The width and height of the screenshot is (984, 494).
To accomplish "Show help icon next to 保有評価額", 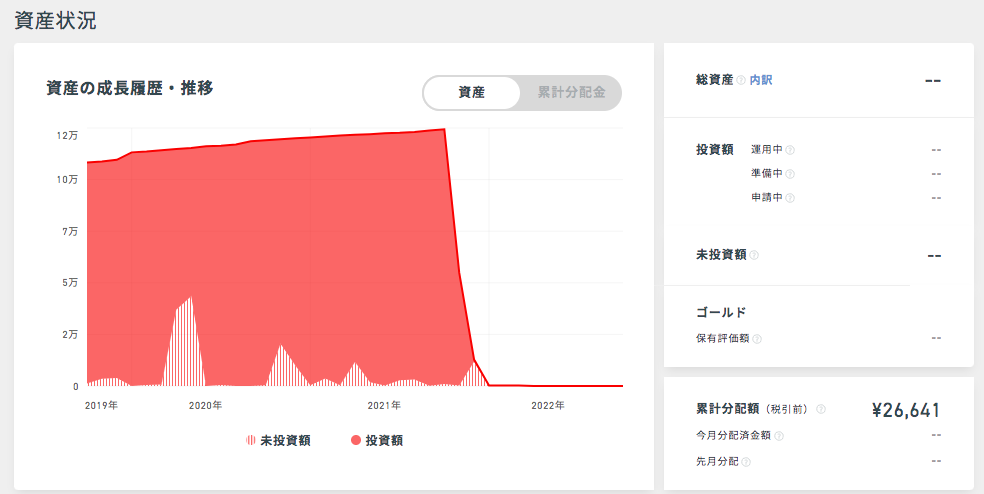I will [757, 339].
